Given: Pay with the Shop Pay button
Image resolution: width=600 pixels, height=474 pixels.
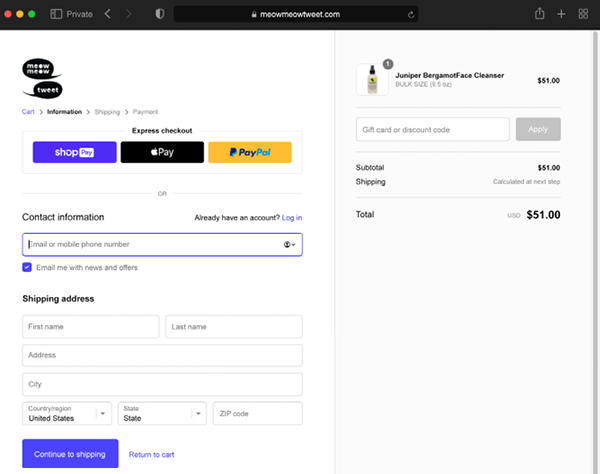Looking at the screenshot, I should pyautogui.click(x=75, y=152).
